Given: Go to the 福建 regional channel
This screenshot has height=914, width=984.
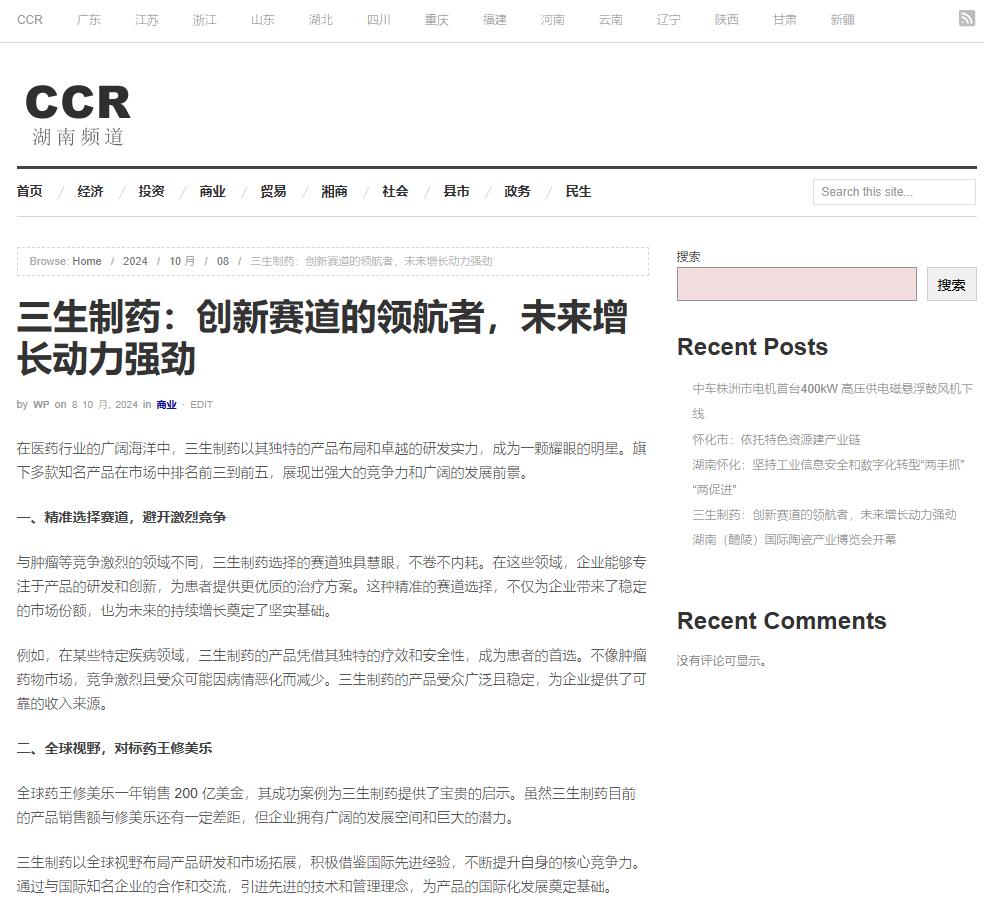Looking at the screenshot, I should click(x=495, y=20).
